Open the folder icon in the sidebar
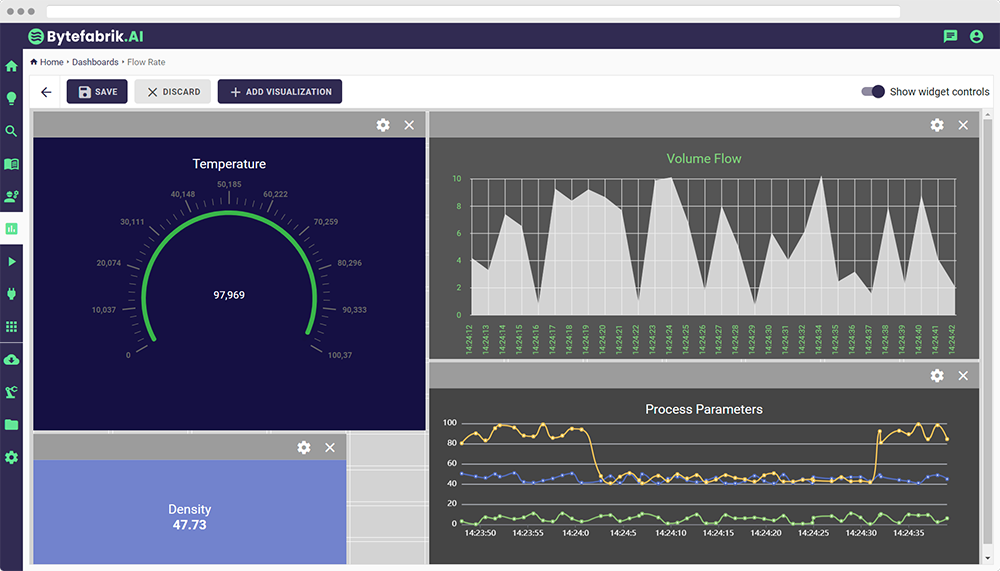The width and height of the screenshot is (1000, 571). pyautogui.click(x=12, y=424)
